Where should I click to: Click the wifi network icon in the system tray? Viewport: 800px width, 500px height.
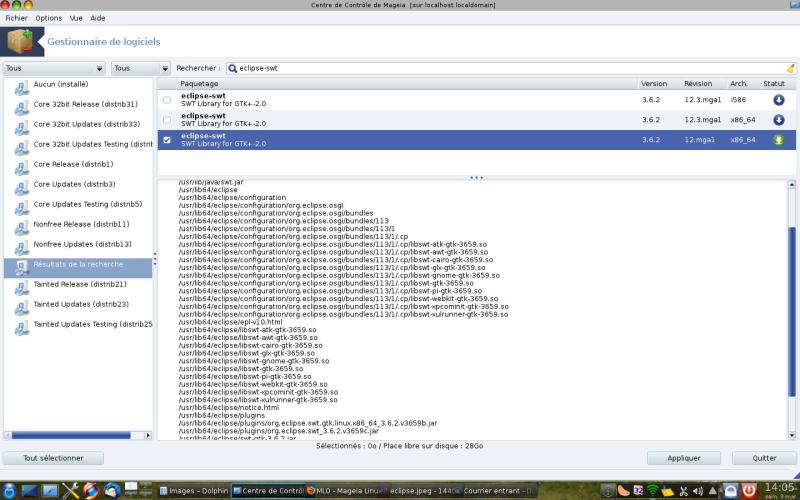pyautogui.click(x=653, y=491)
